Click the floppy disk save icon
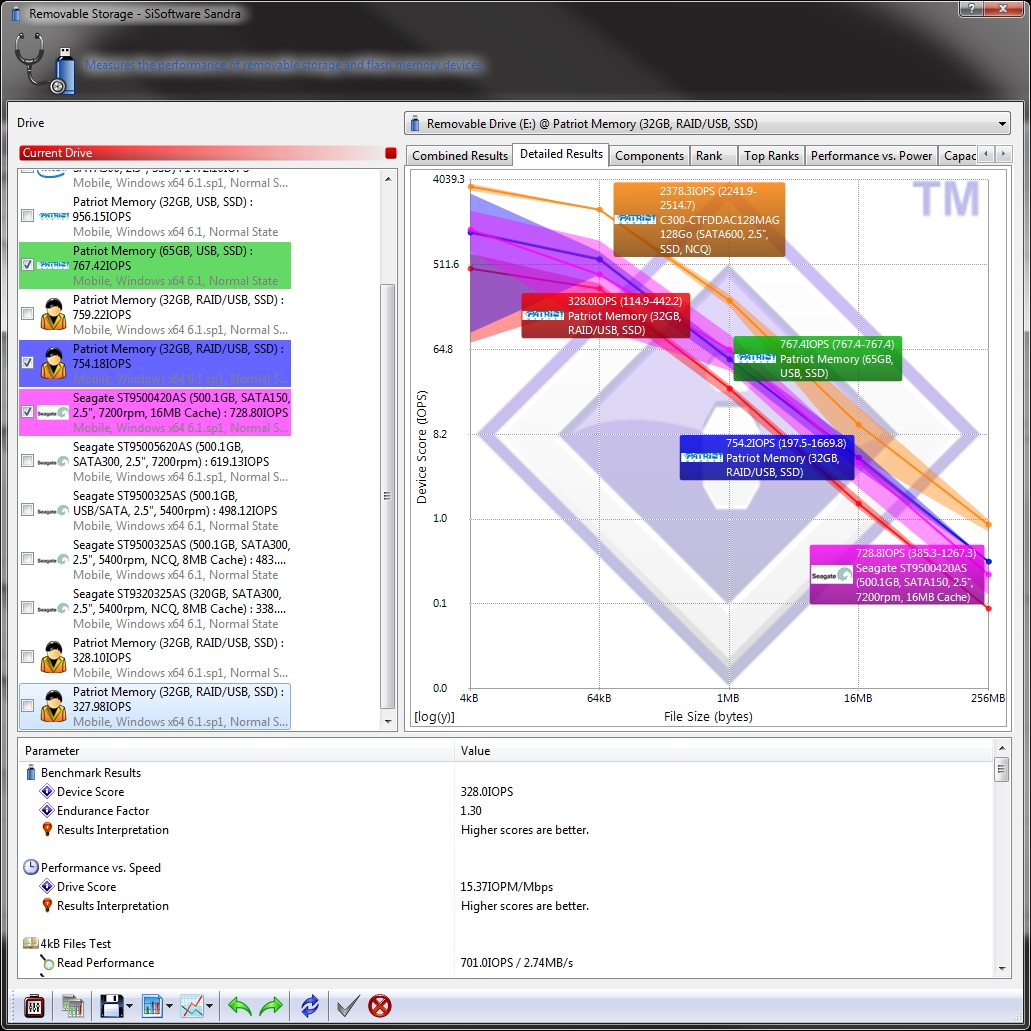Screen dimensions: 1031x1031 click(x=111, y=1006)
